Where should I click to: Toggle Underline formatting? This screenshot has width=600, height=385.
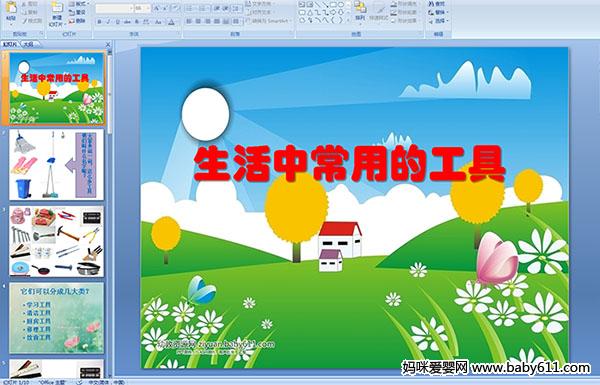pos(117,22)
